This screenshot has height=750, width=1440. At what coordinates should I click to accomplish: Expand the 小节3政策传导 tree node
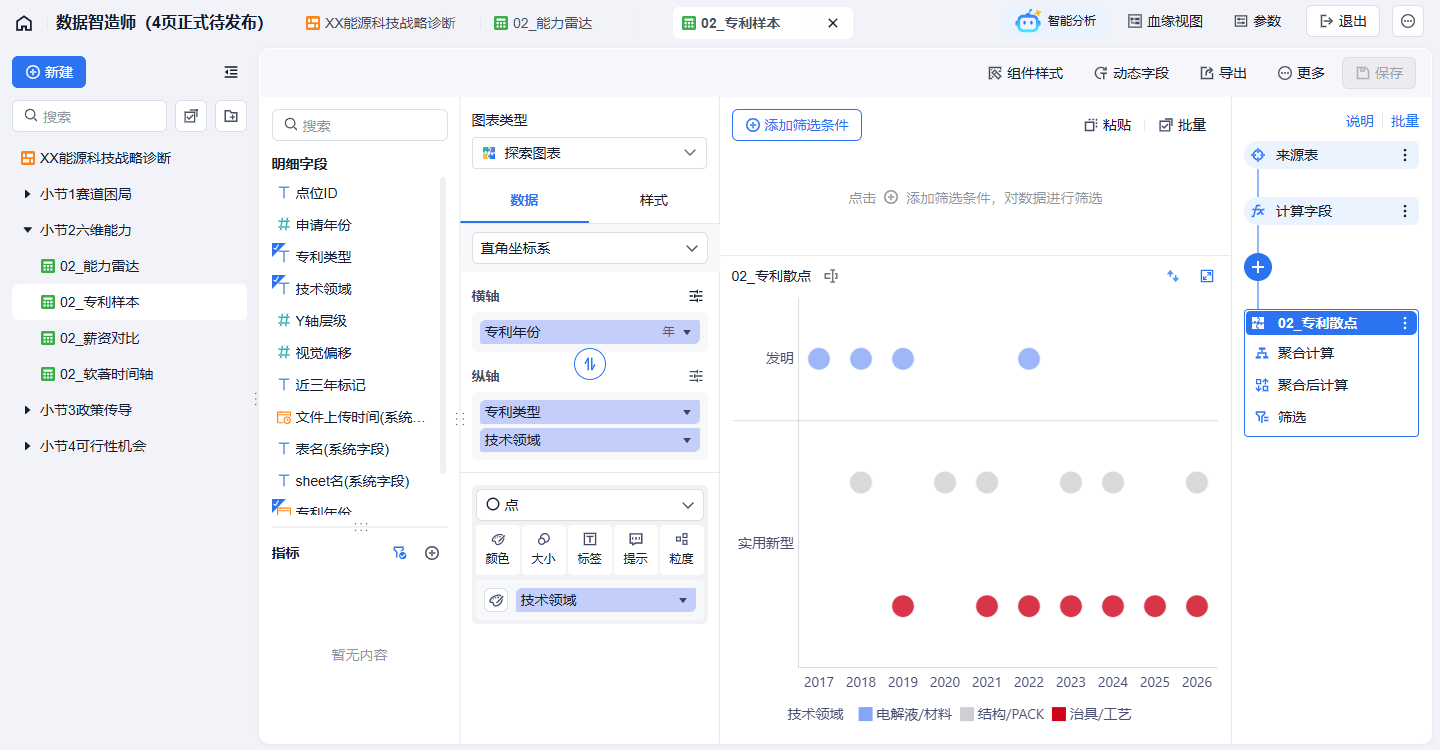(27, 410)
